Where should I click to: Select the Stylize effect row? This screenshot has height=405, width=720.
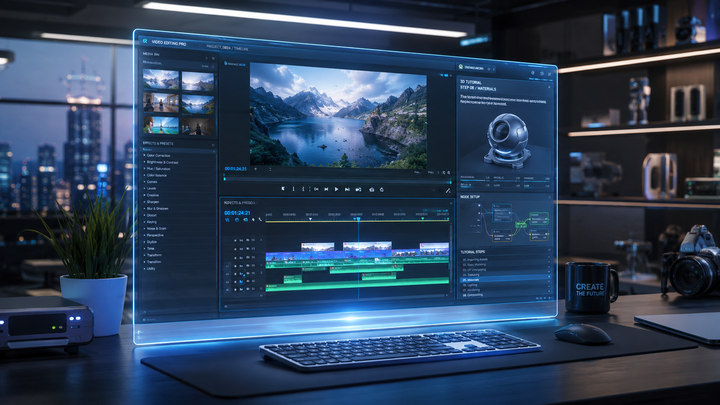[x=179, y=242]
